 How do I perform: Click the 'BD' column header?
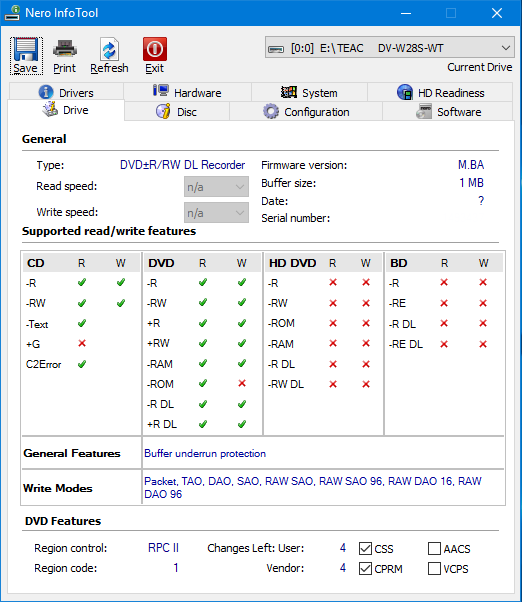click(398, 263)
